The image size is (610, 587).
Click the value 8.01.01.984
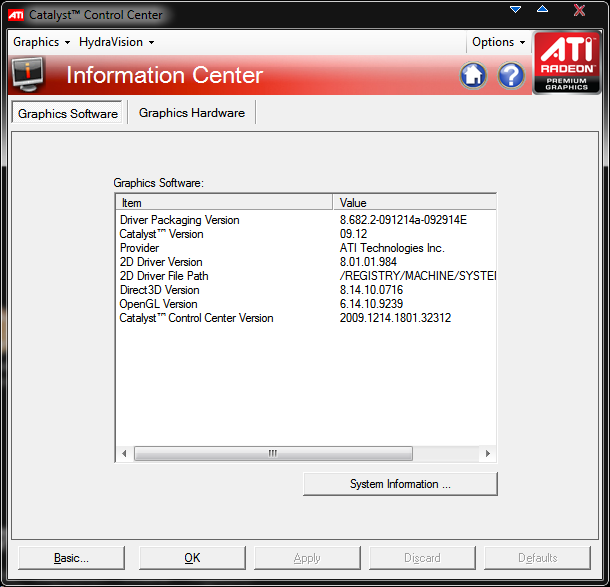368,262
